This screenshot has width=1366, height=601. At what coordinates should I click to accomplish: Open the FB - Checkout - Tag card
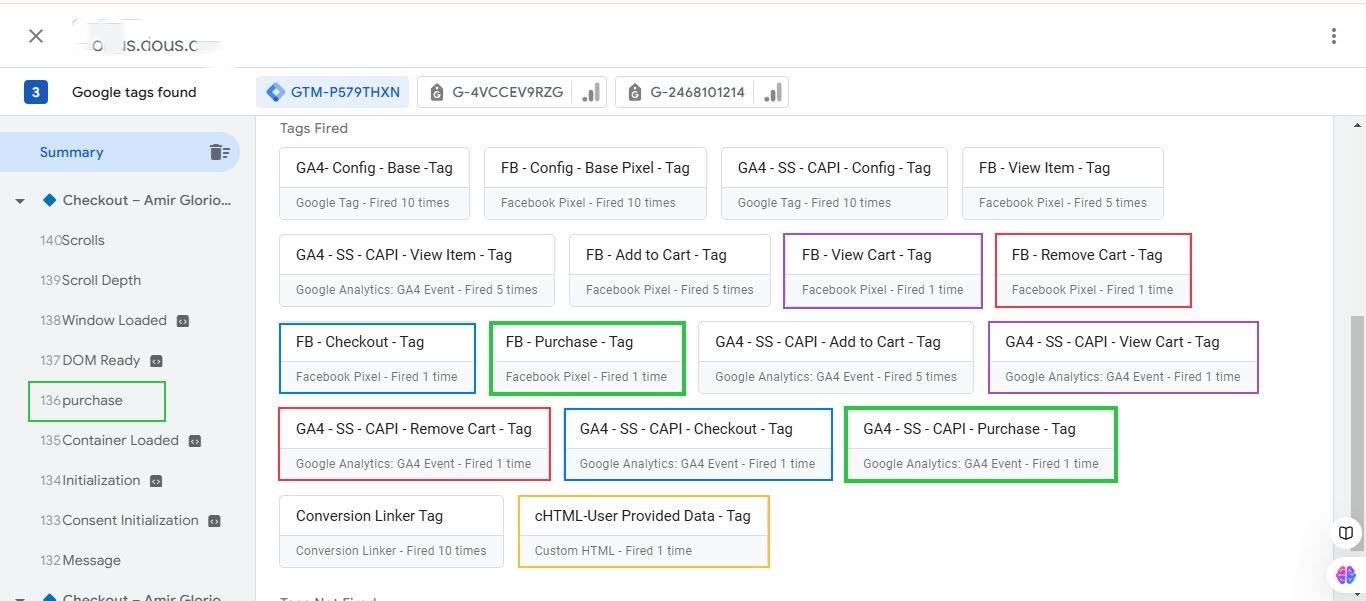377,358
